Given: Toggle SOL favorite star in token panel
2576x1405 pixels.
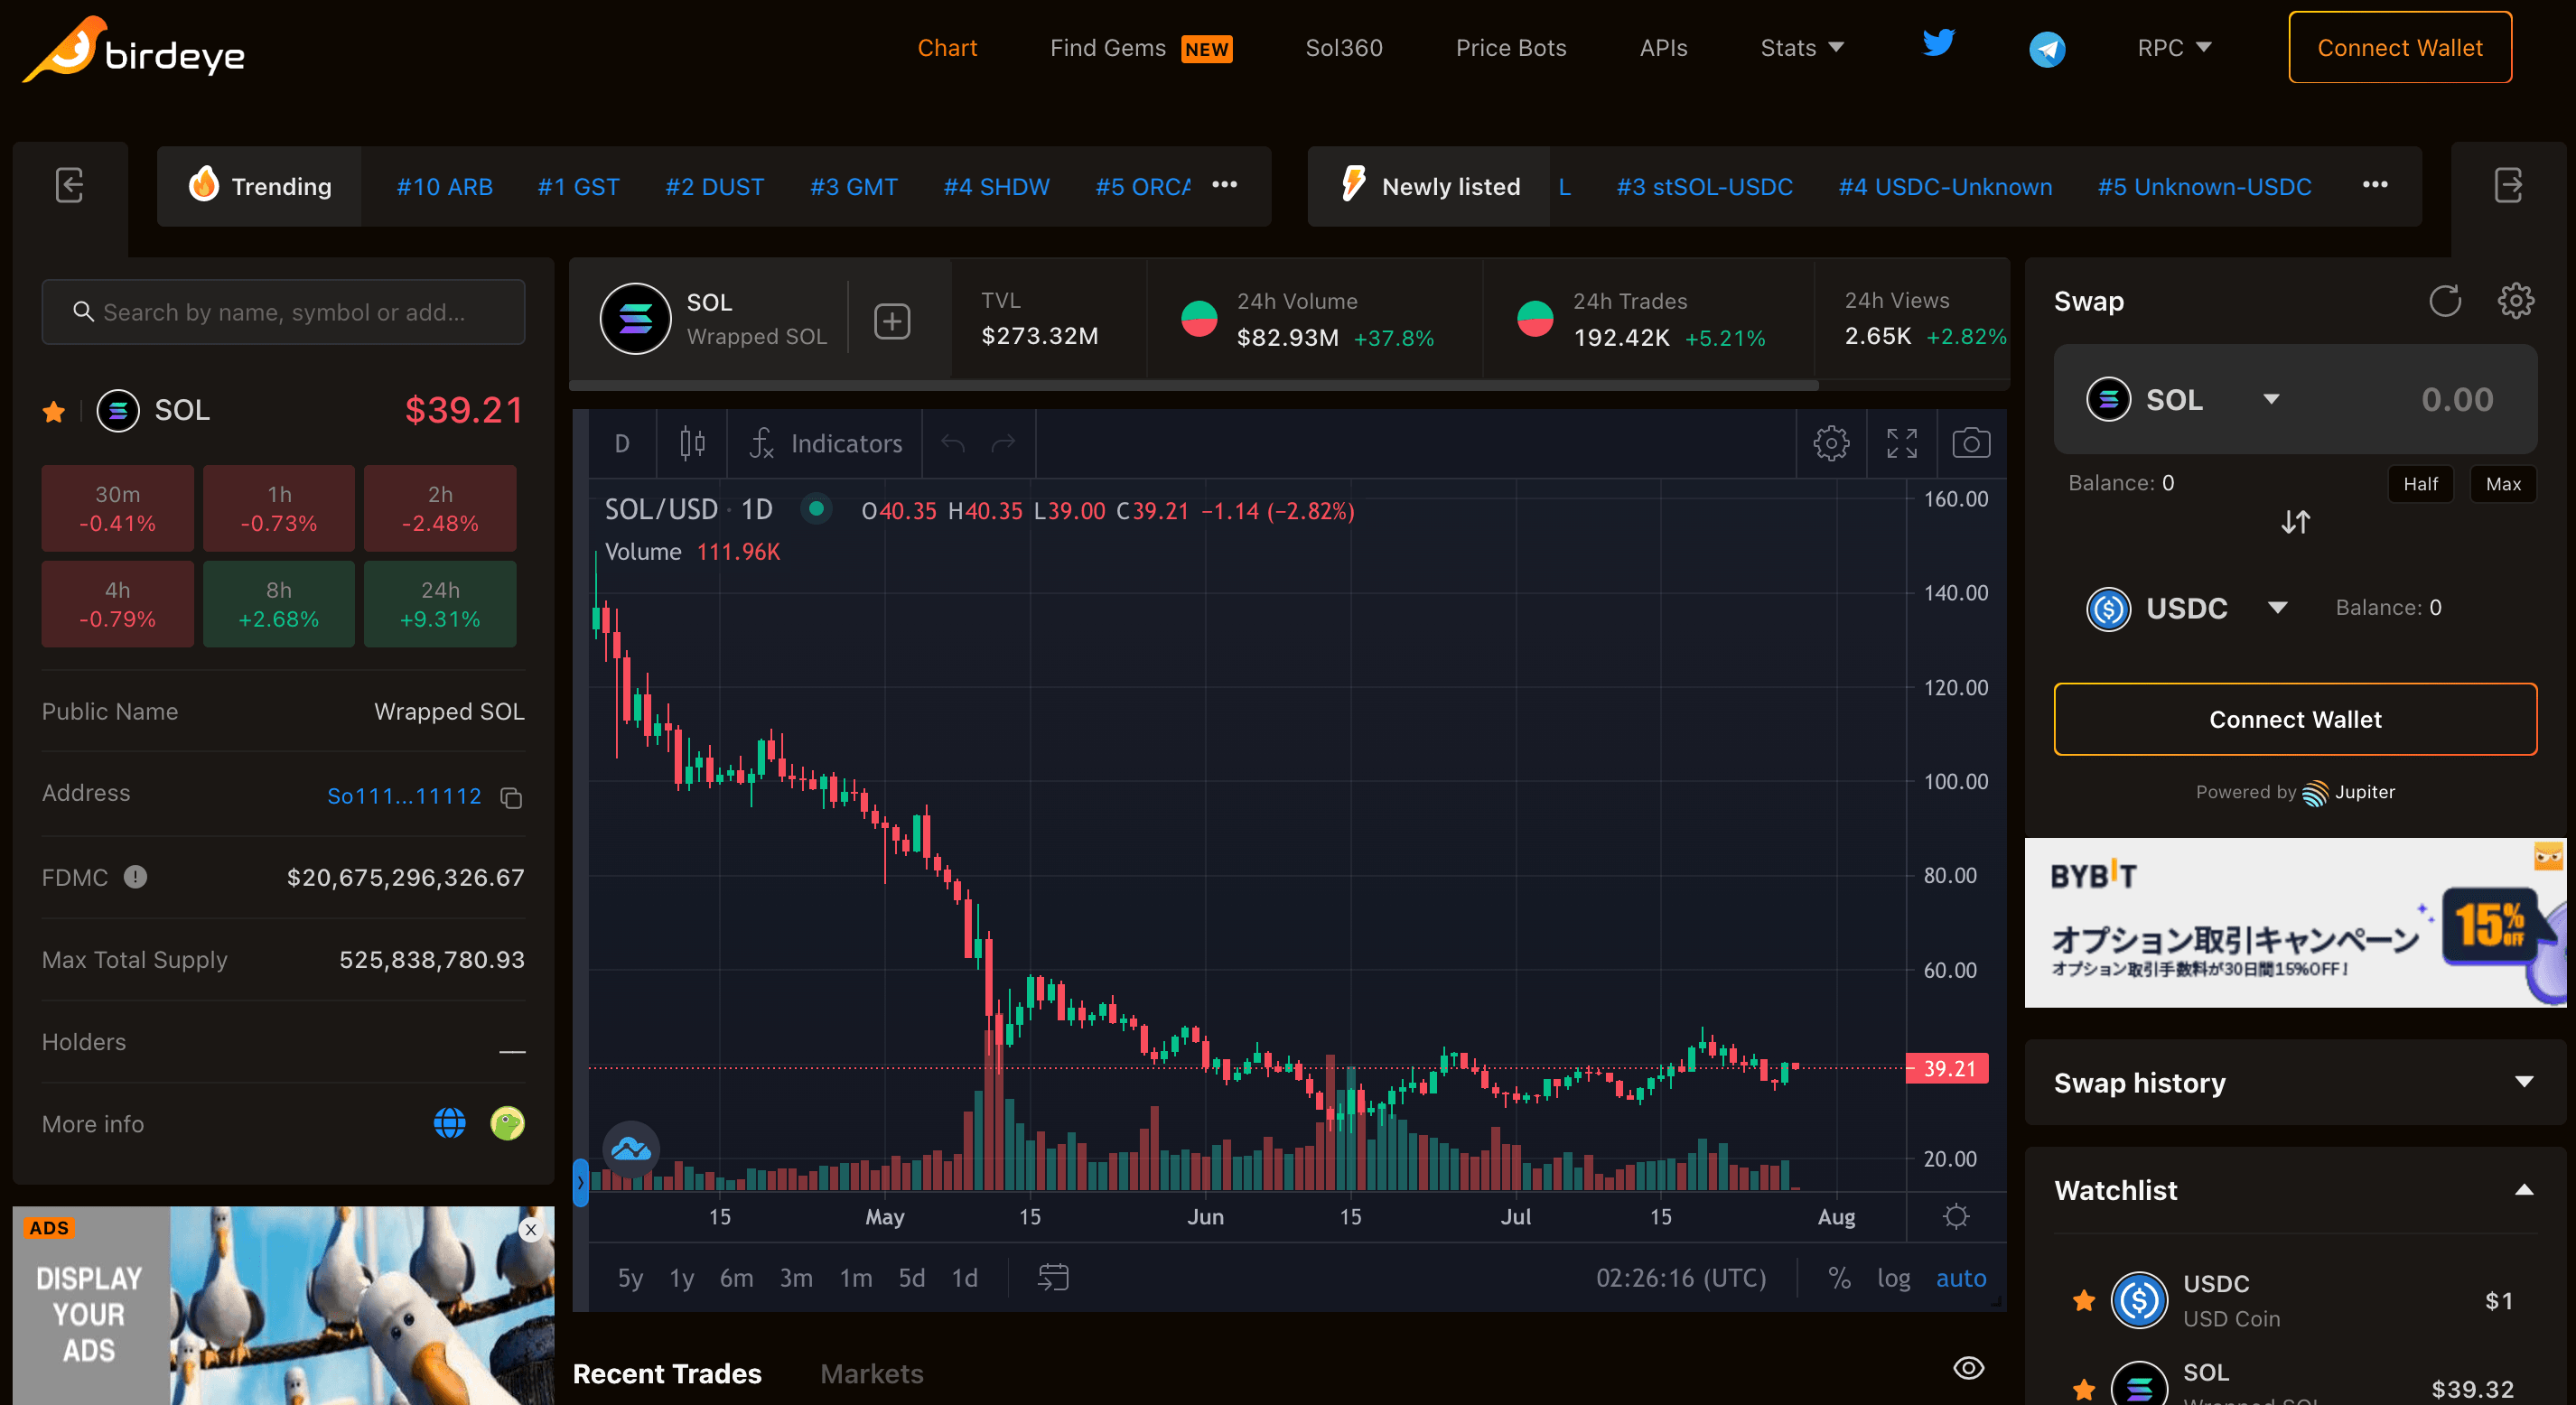Looking at the screenshot, I should [x=54, y=411].
